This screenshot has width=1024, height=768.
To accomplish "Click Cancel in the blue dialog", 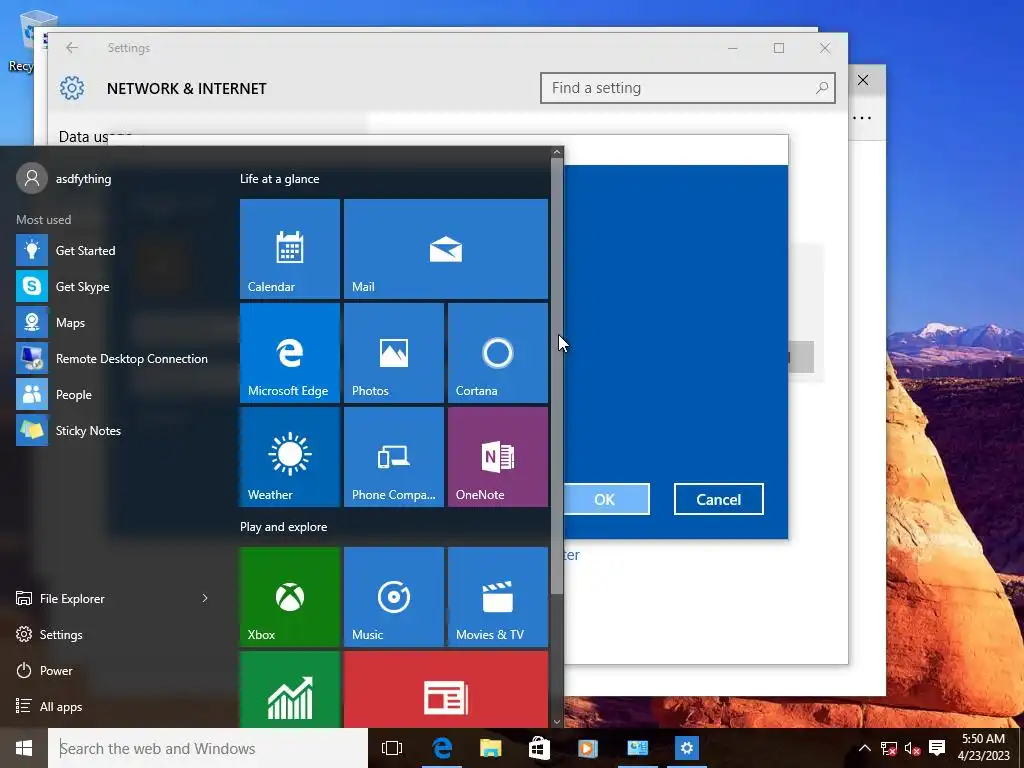I will tap(718, 499).
